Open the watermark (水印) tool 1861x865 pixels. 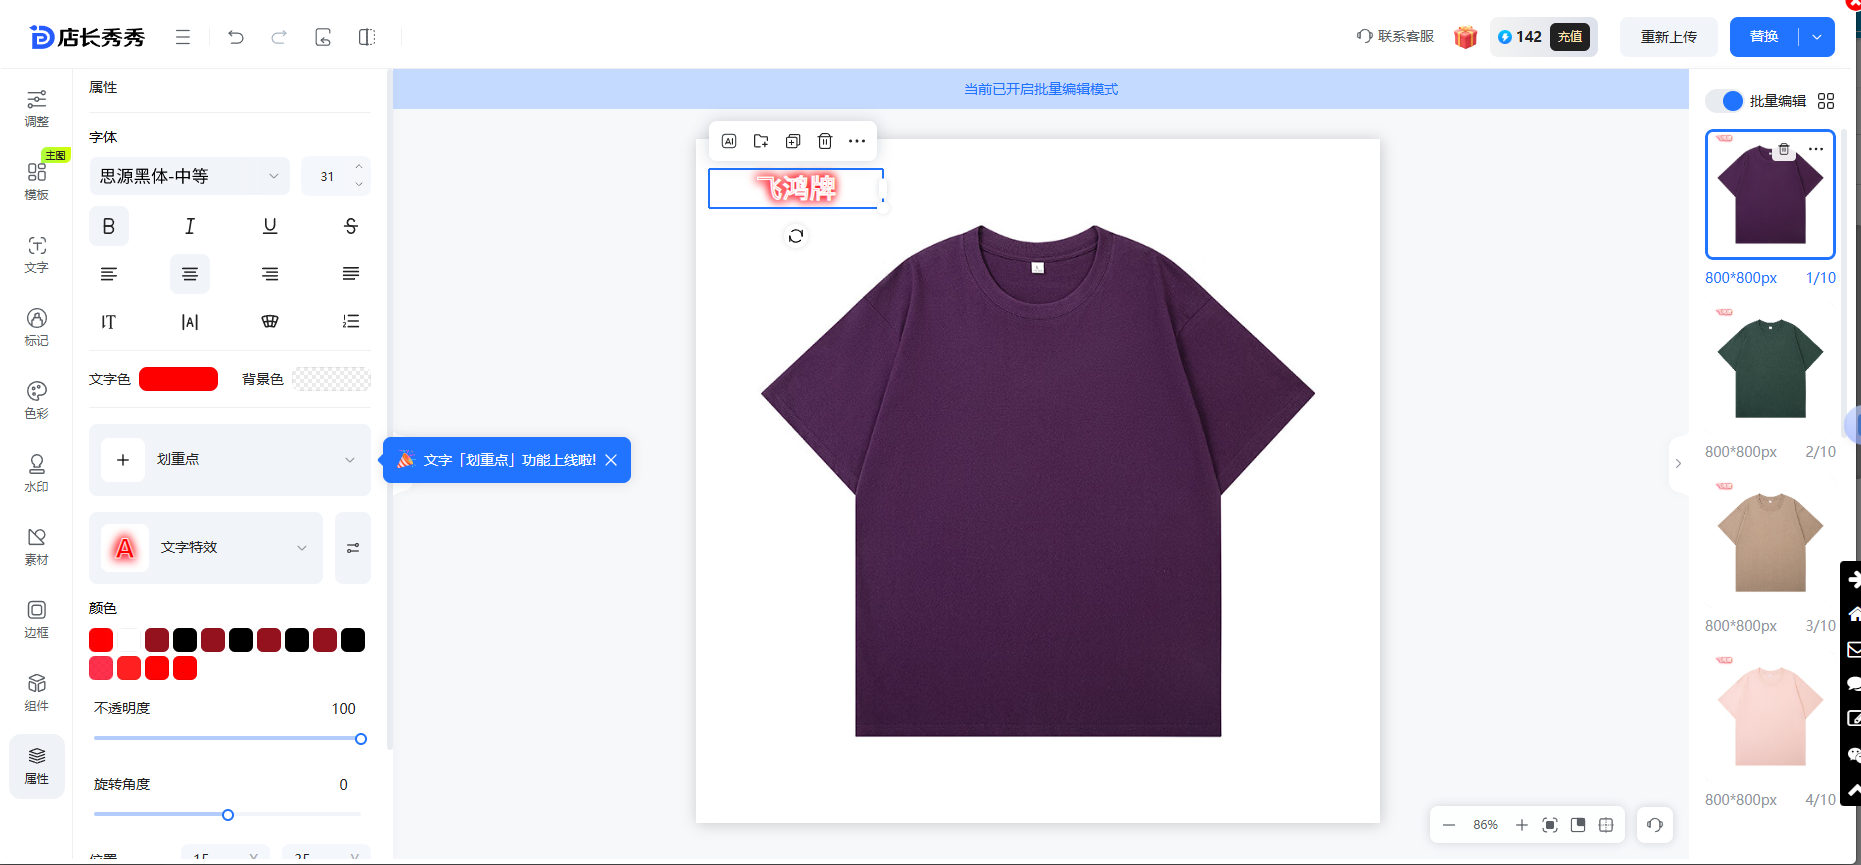[37, 473]
